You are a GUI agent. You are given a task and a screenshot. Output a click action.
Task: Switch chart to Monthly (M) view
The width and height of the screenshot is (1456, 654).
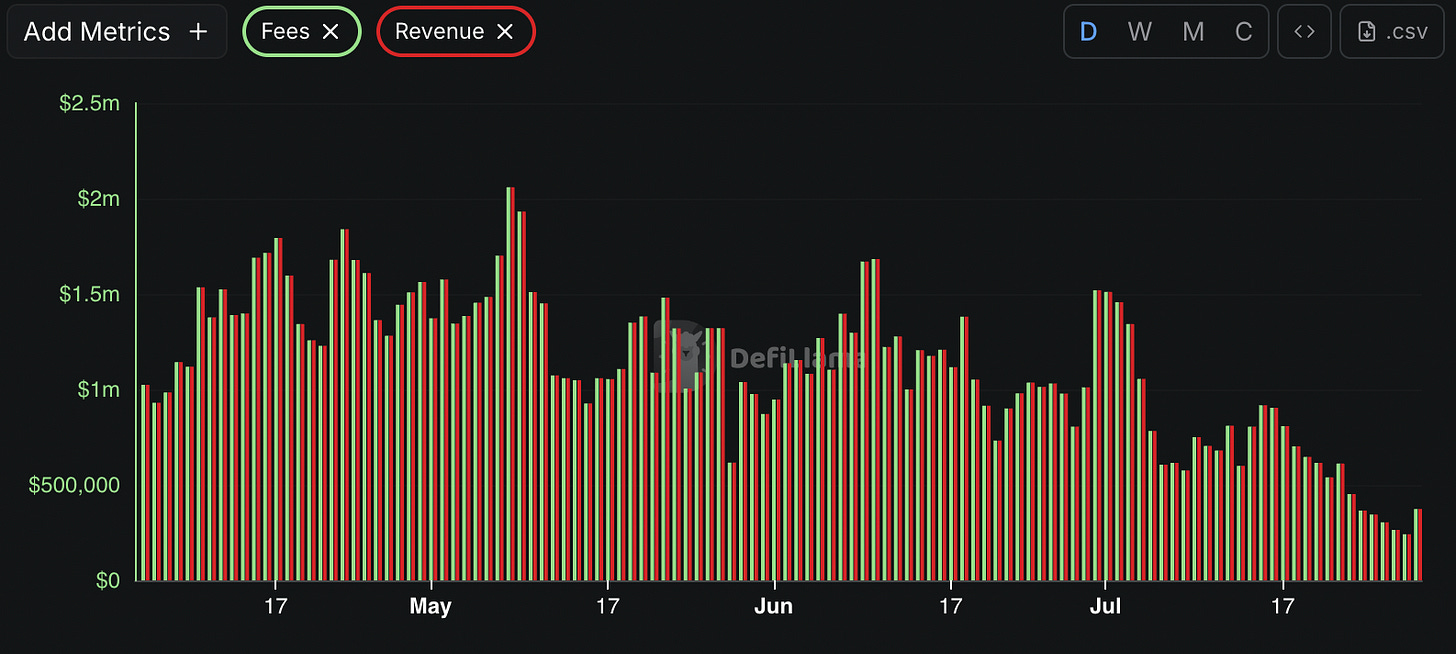[x=1193, y=32]
